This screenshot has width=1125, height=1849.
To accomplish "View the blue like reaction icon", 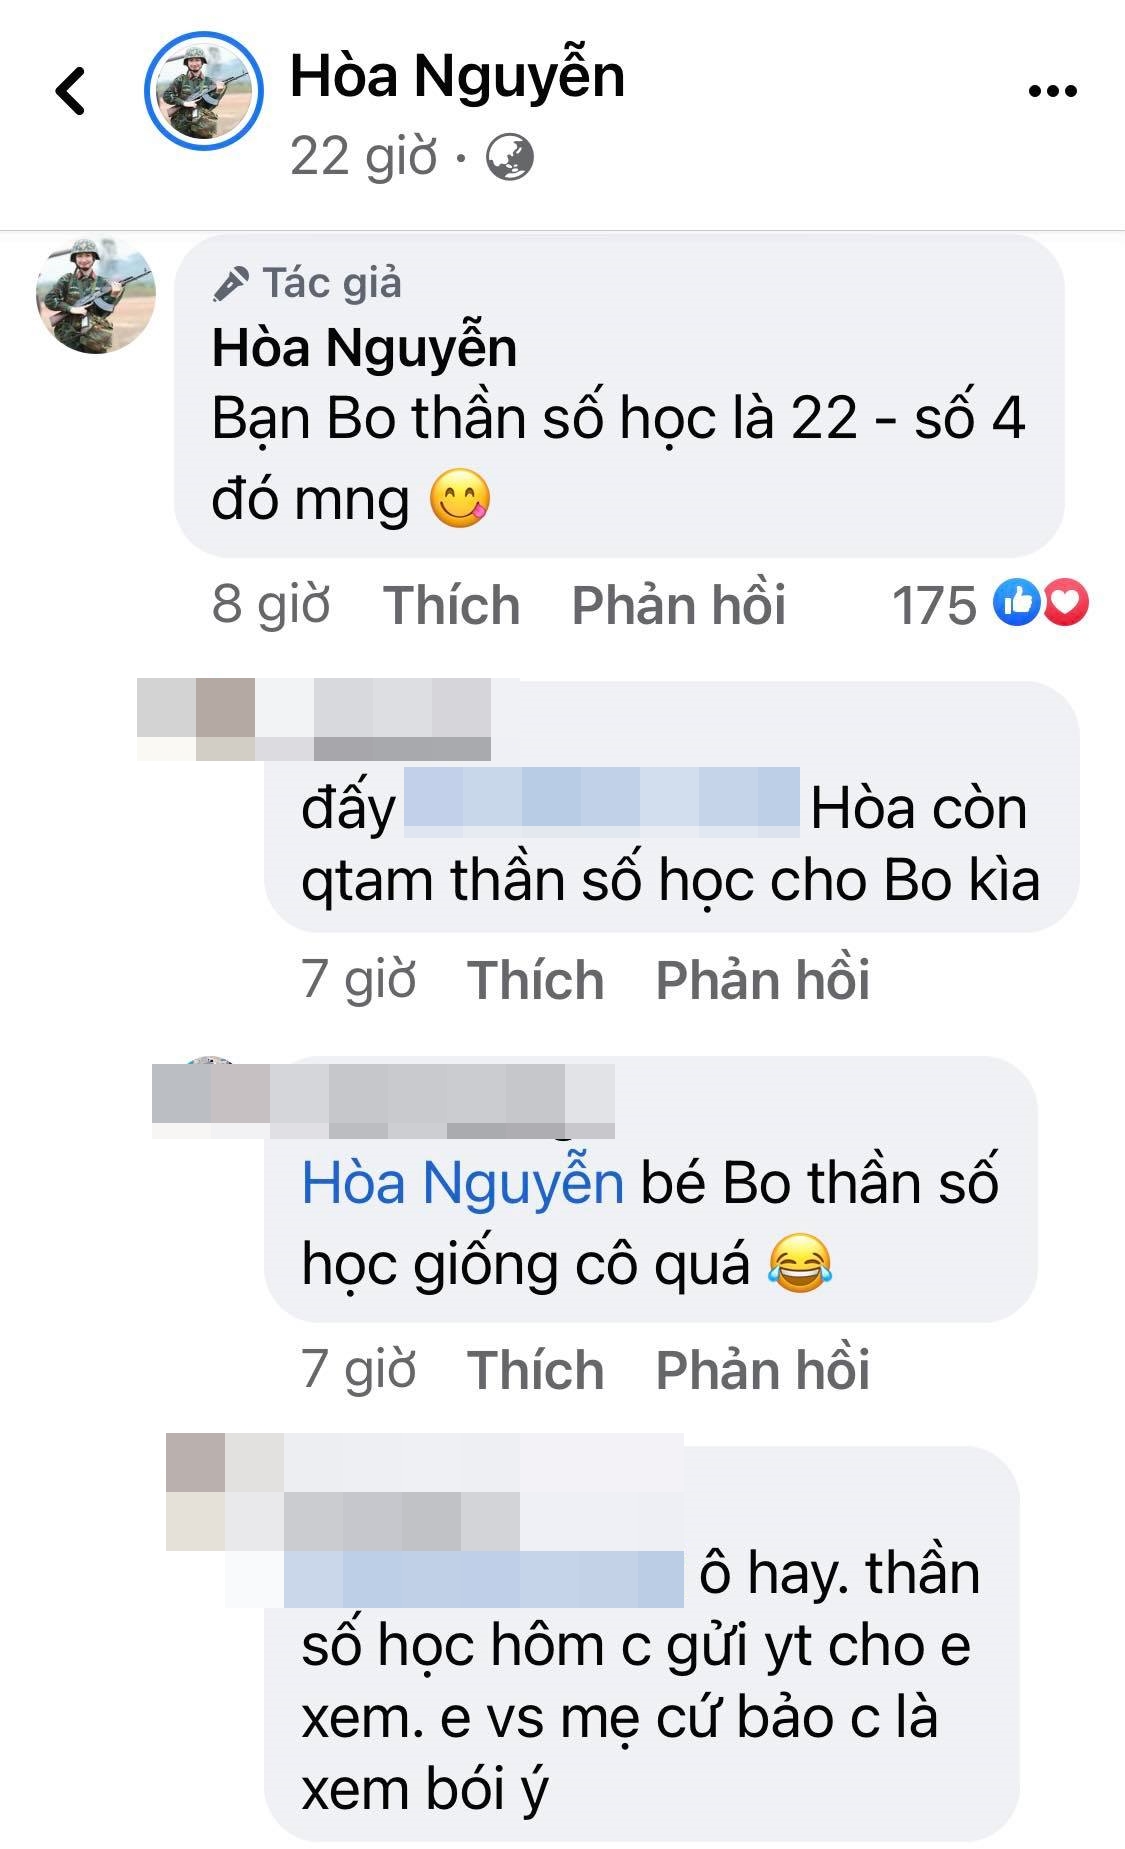I will tap(1017, 603).
